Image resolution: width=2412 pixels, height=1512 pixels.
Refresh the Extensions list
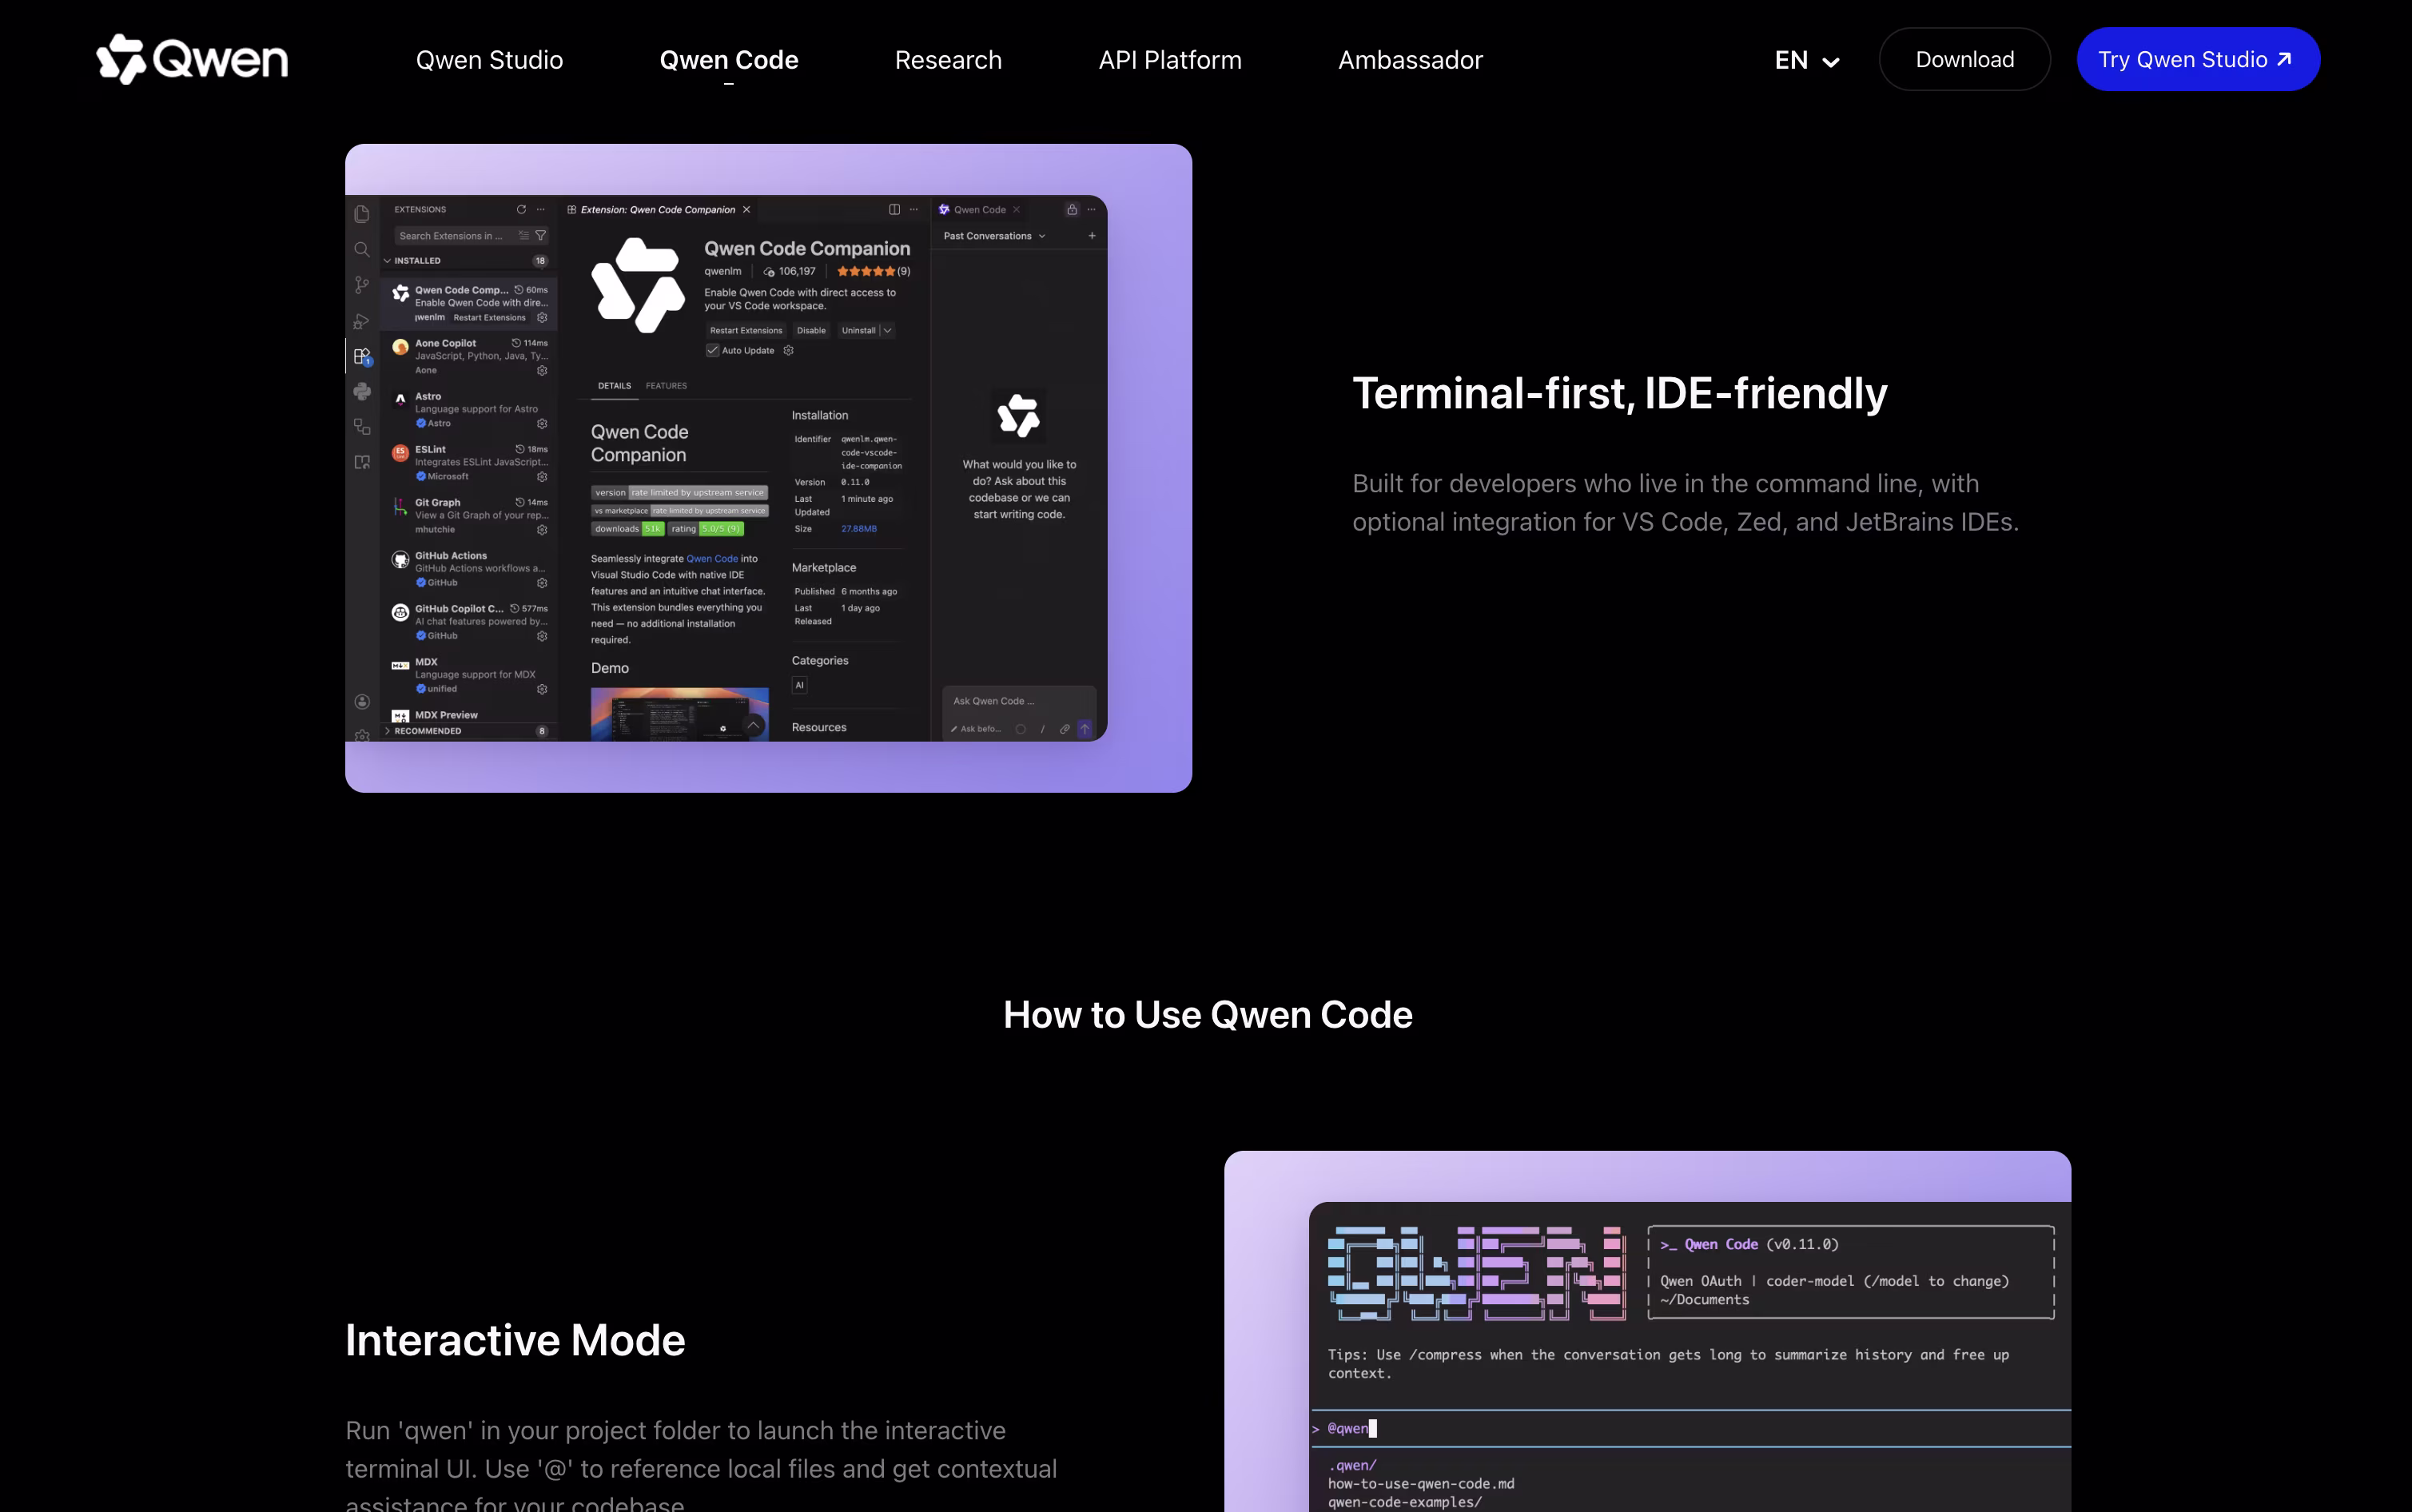point(521,209)
